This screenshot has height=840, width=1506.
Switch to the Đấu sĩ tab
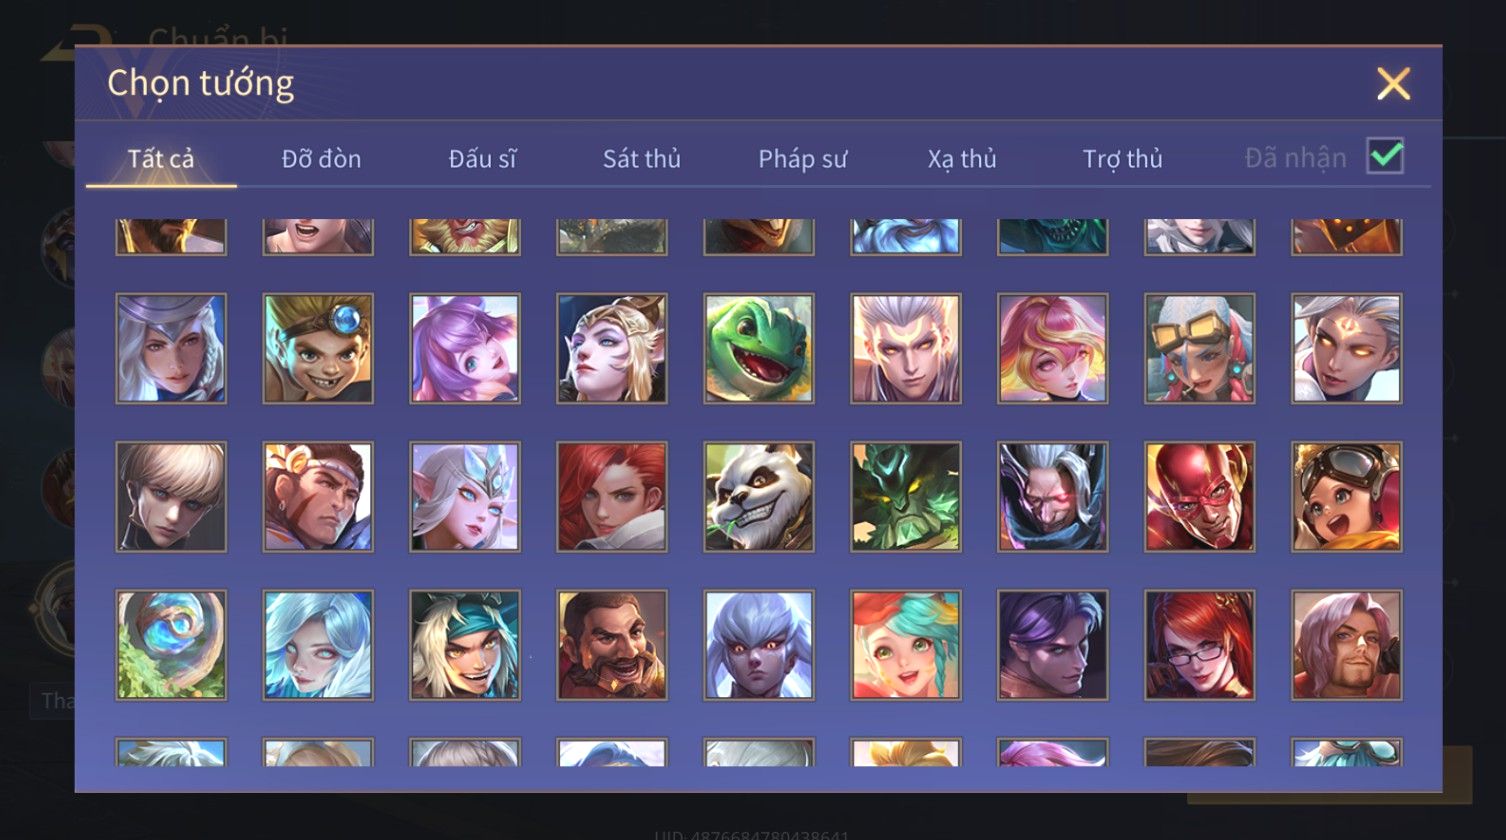(x=482, y=158)
